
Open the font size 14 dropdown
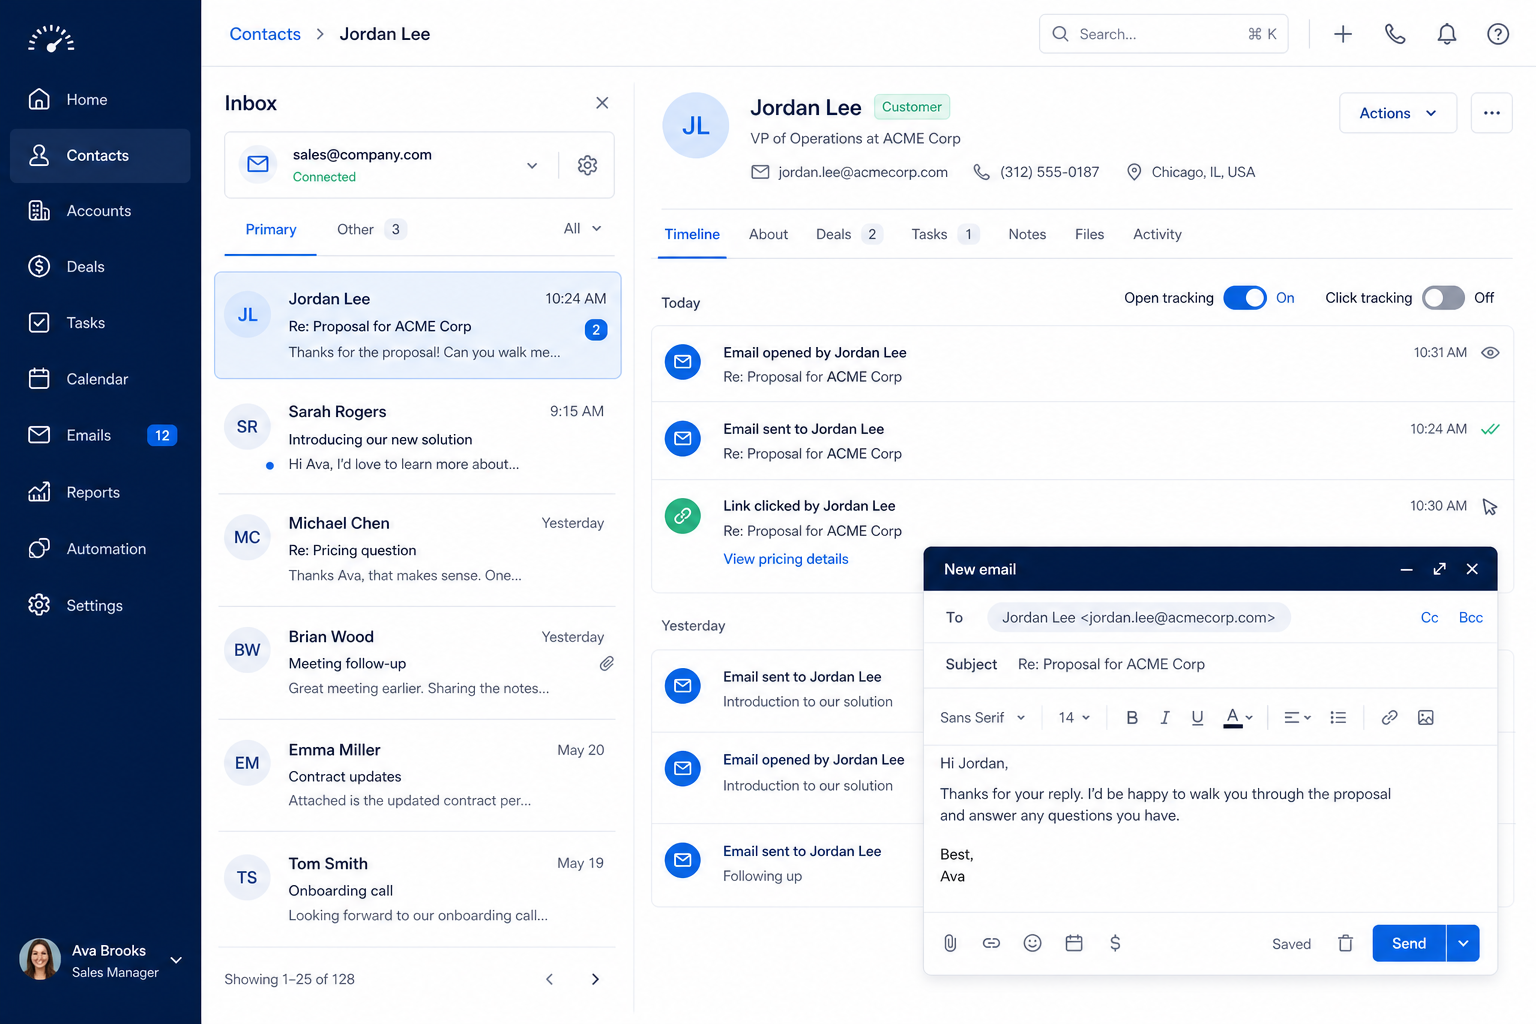pyautogui.click(x=1074, y=718)
